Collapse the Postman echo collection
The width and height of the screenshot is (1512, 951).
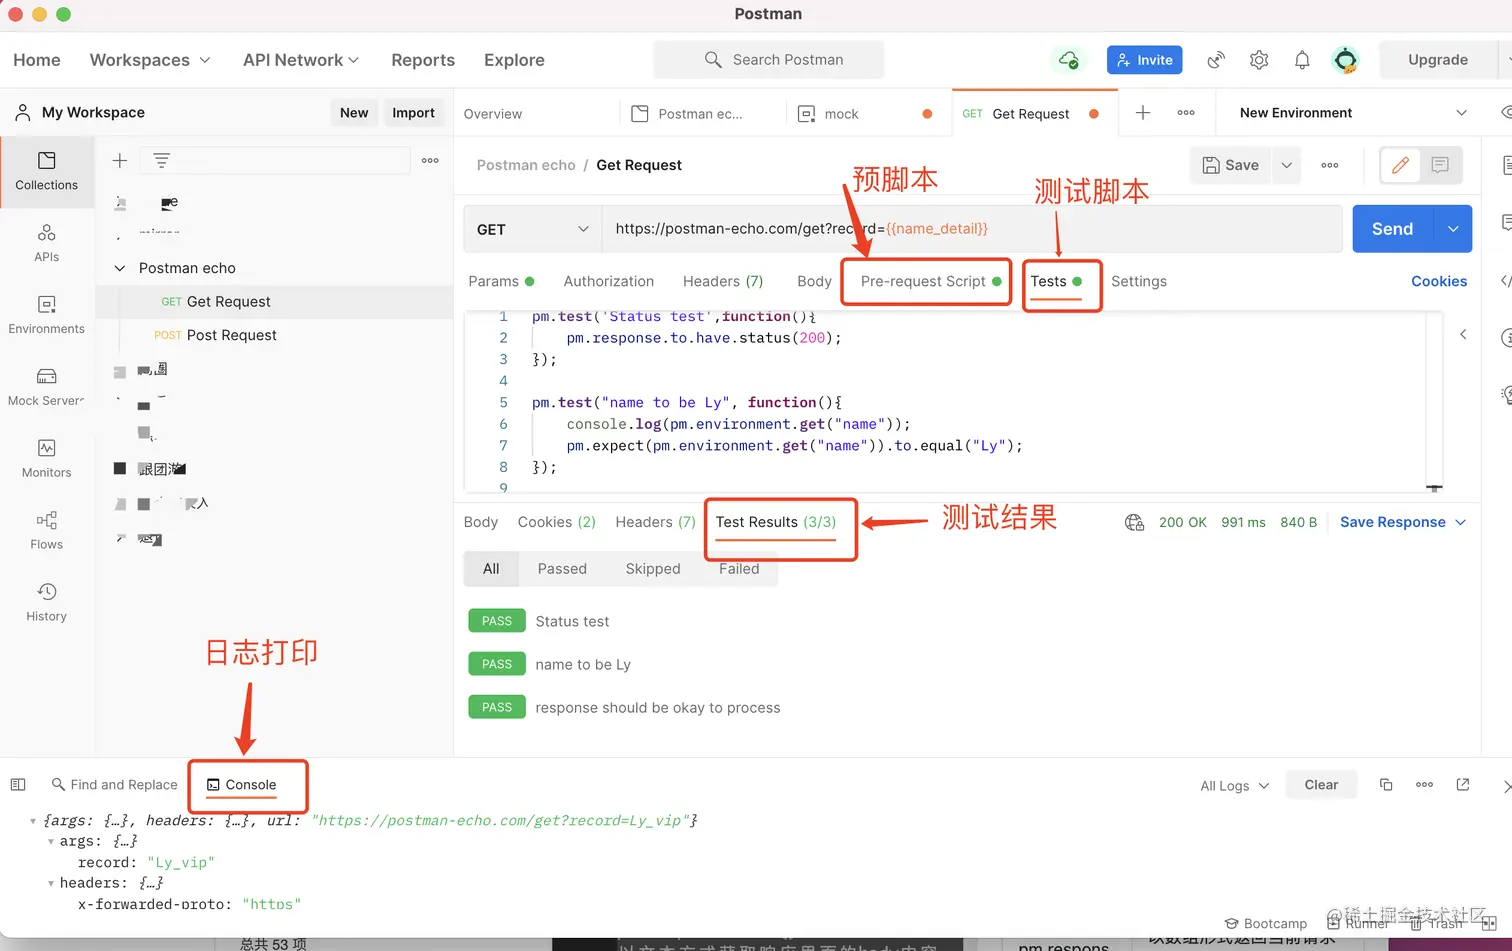[x=120, y=268]
